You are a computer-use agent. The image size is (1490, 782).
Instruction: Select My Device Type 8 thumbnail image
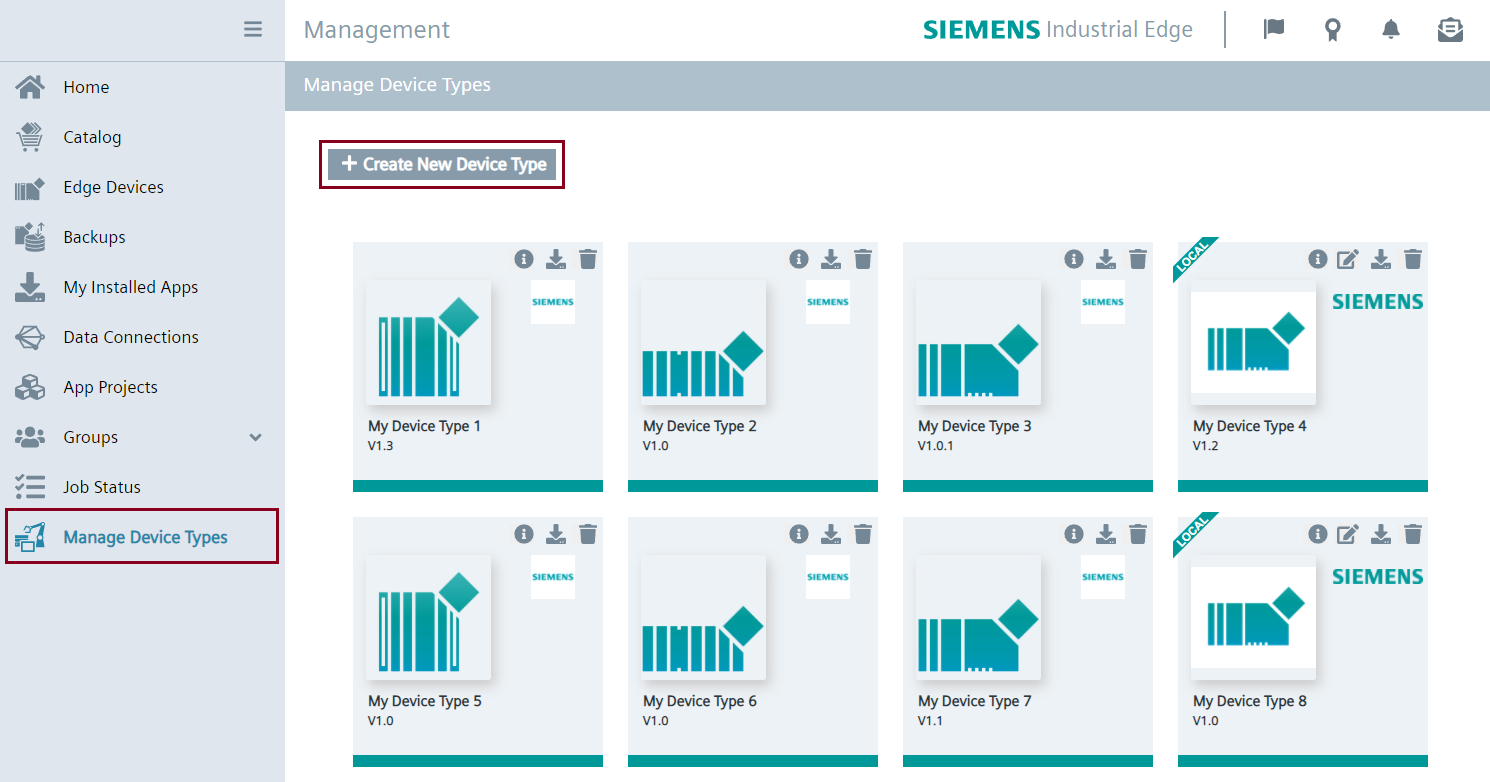pos(1254,617)
